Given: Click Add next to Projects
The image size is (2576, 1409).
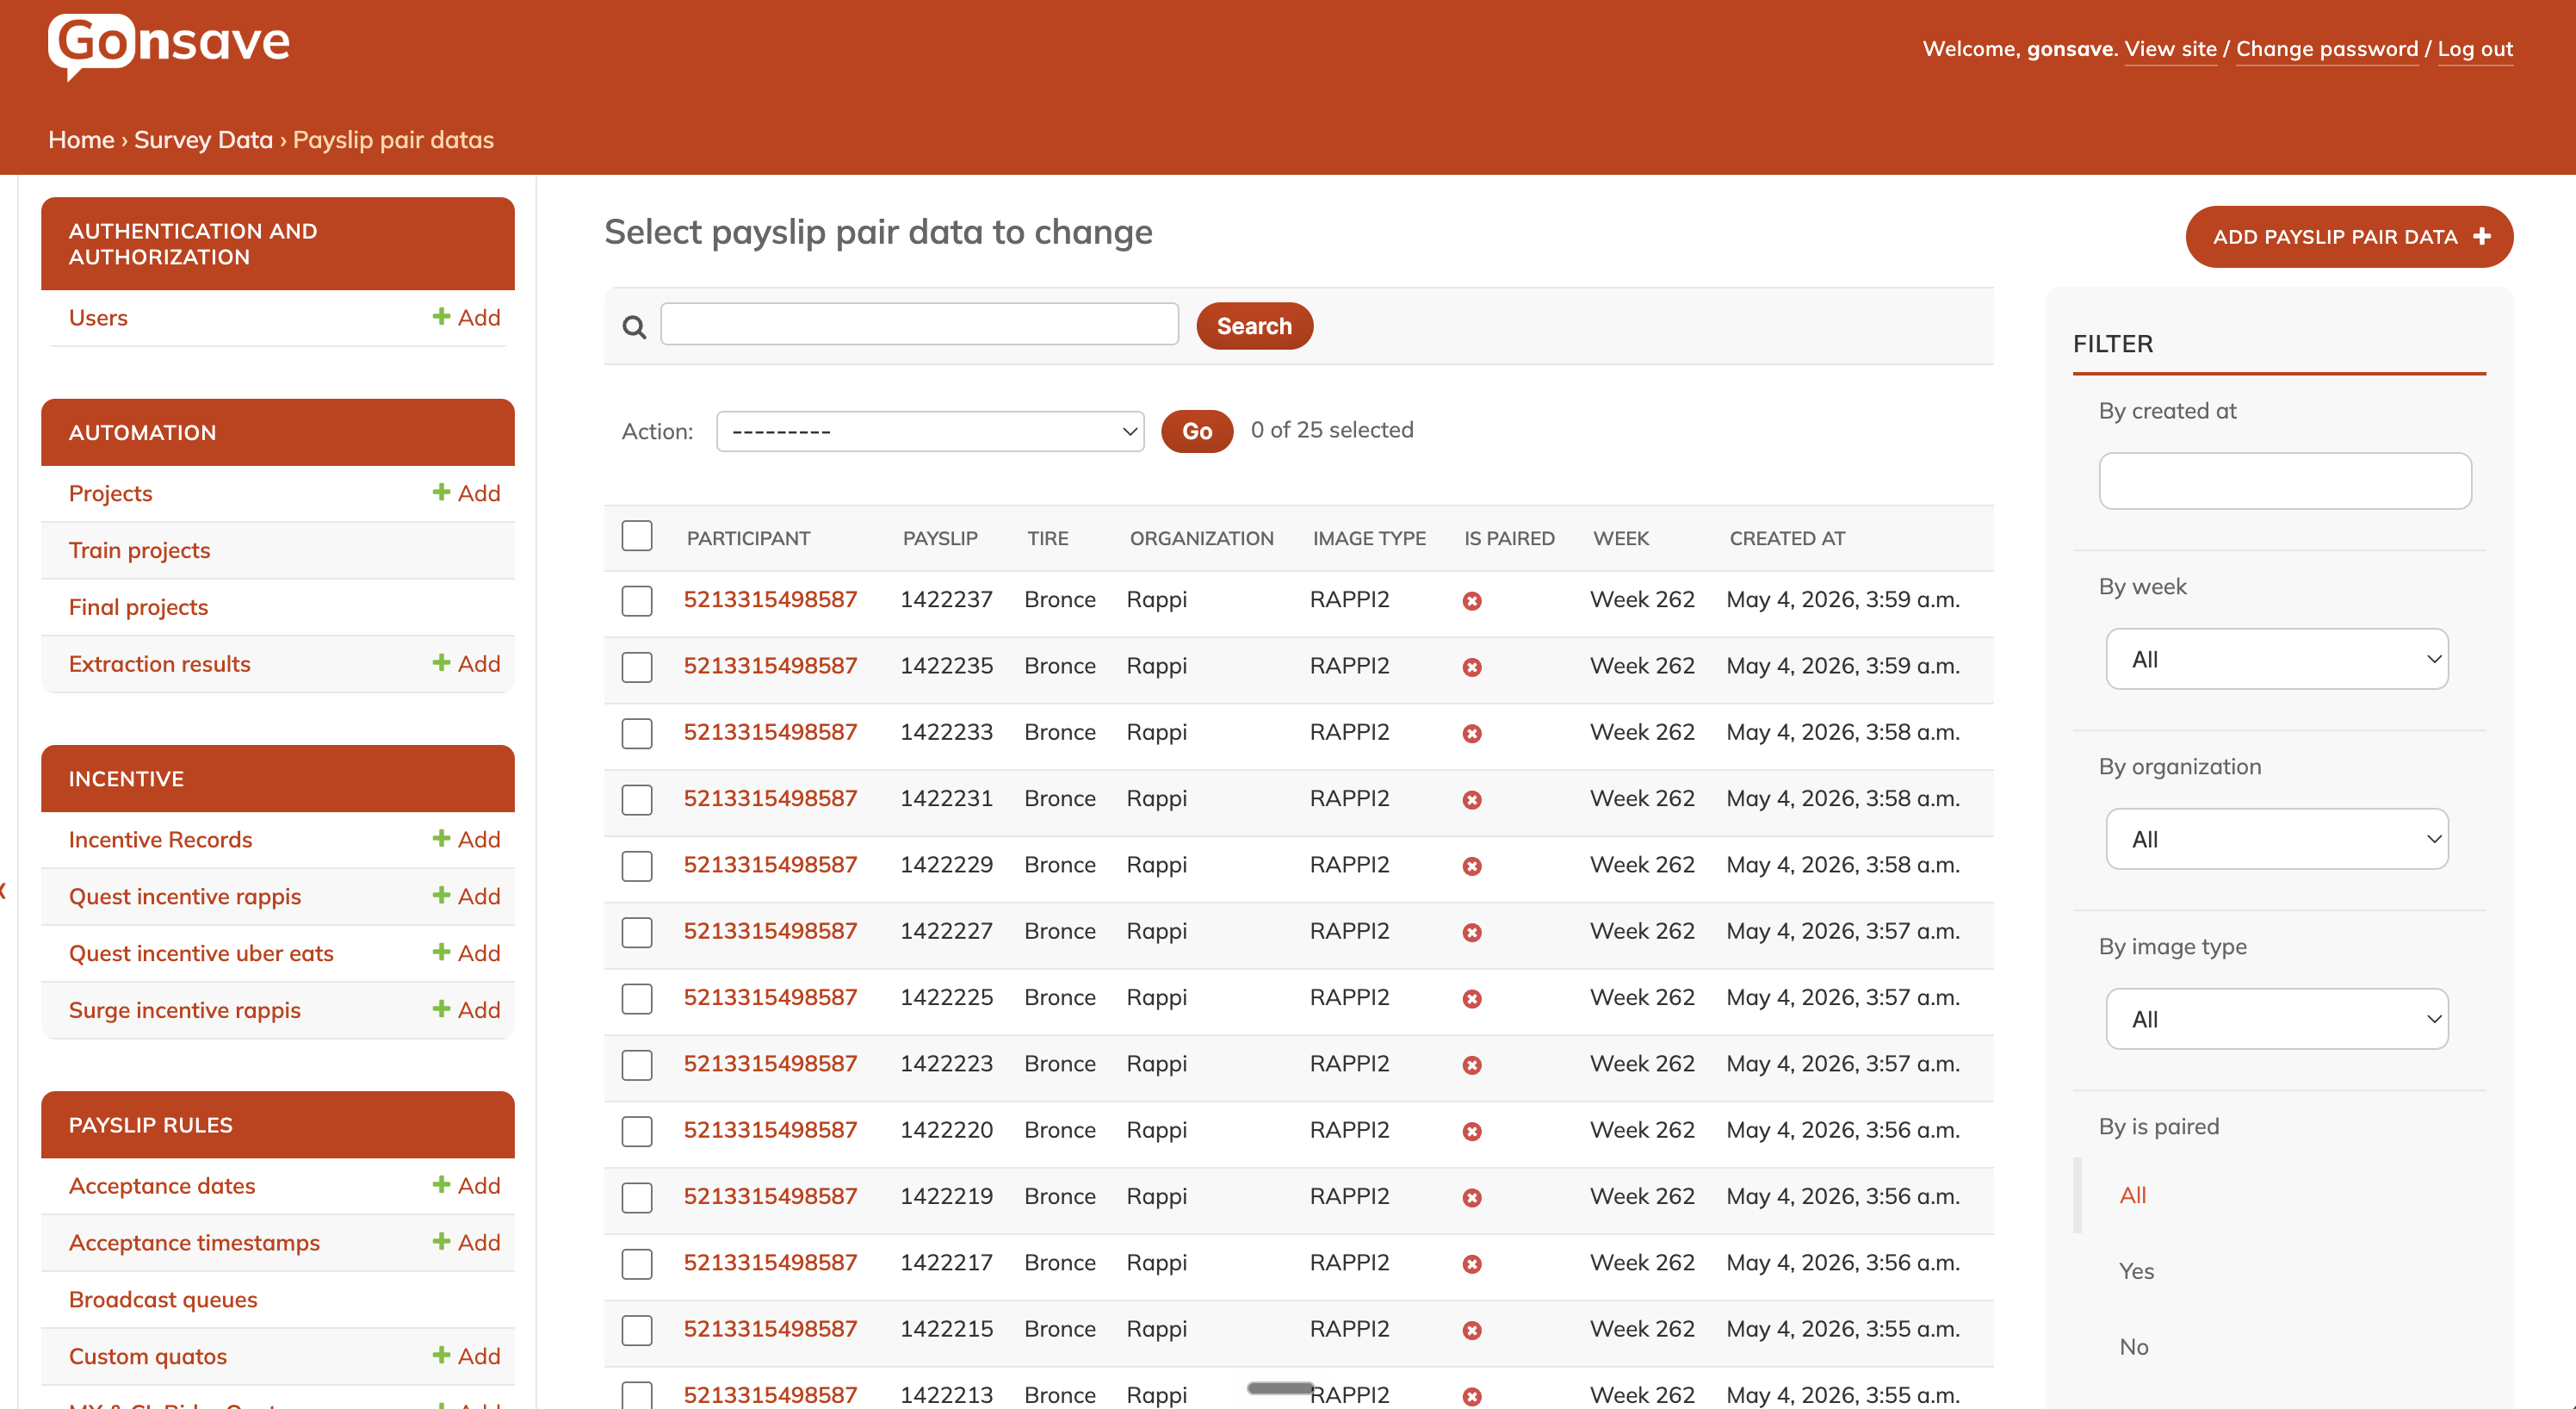Looking at the screenshot, I should click(x=466, y=493).
